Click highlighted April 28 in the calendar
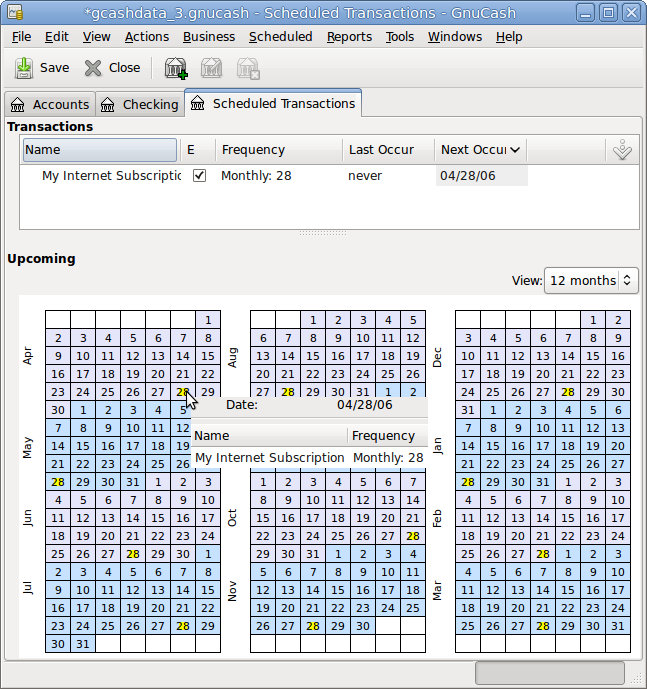This screenshot has height=689, width=647. pyautogui.click(x=182, y=392)
